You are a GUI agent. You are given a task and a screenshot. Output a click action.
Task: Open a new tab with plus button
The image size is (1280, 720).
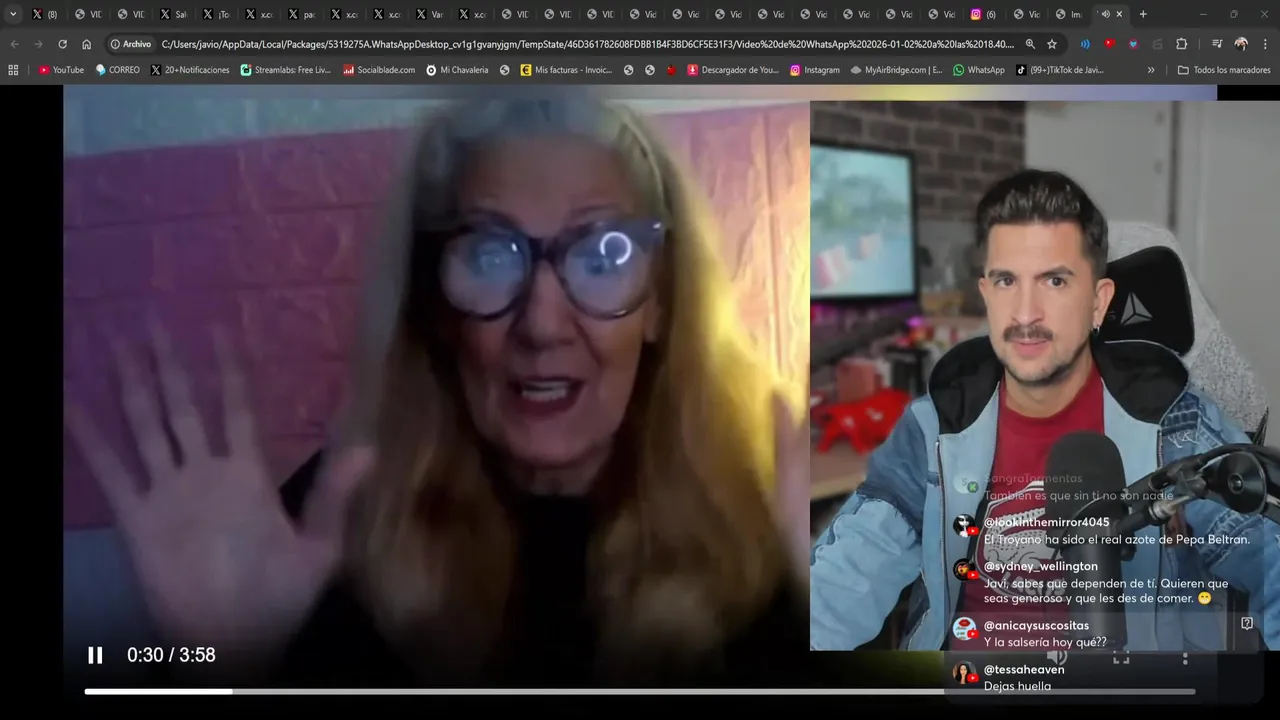pos(1143,14)
